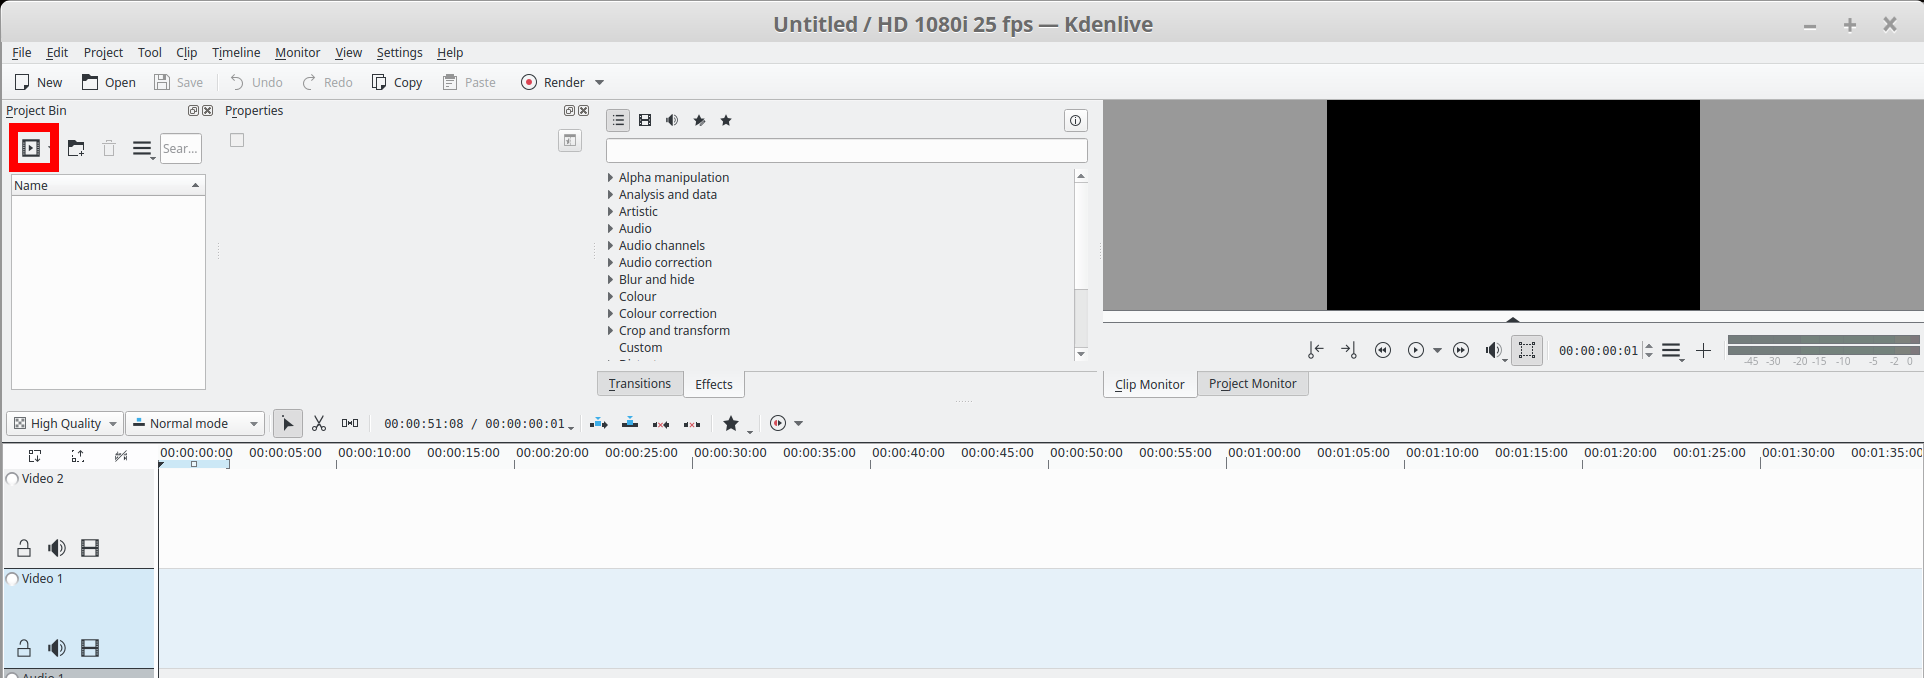Open the monitor volume control
This screenshot has height=678, width=1924.
[x=1494, y=350]
